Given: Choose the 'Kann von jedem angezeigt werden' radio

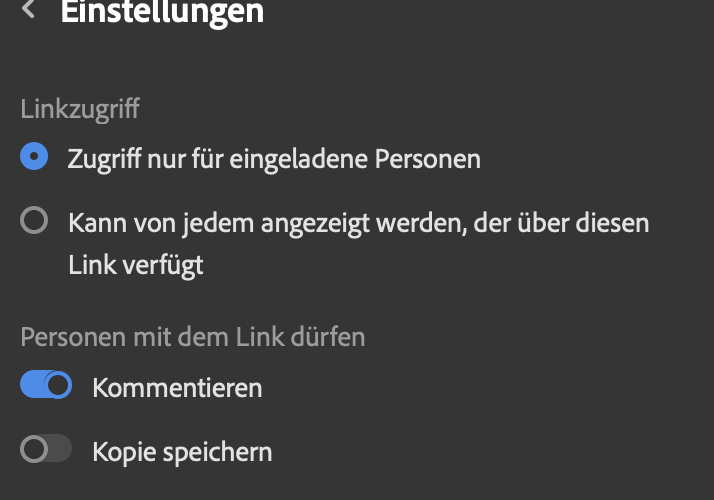Looking at the screenshot, I should (x=34, y=220).
